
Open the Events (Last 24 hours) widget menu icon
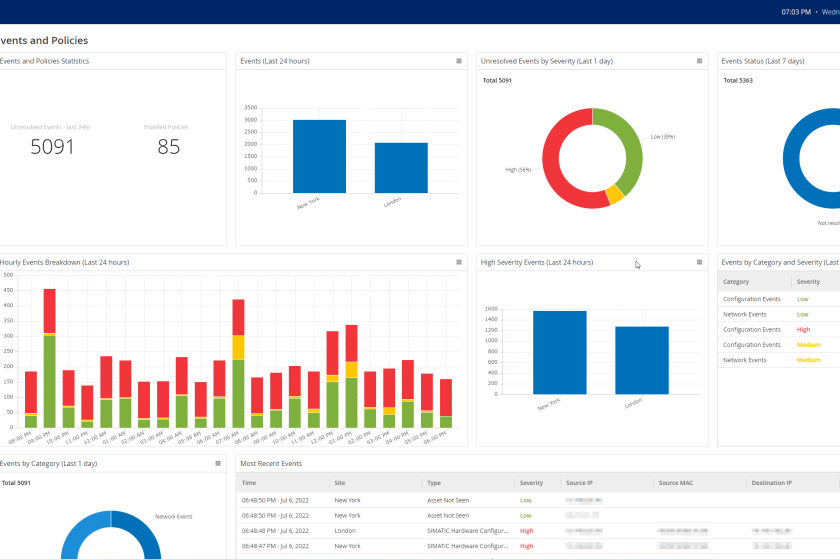[x=459, y=61]
